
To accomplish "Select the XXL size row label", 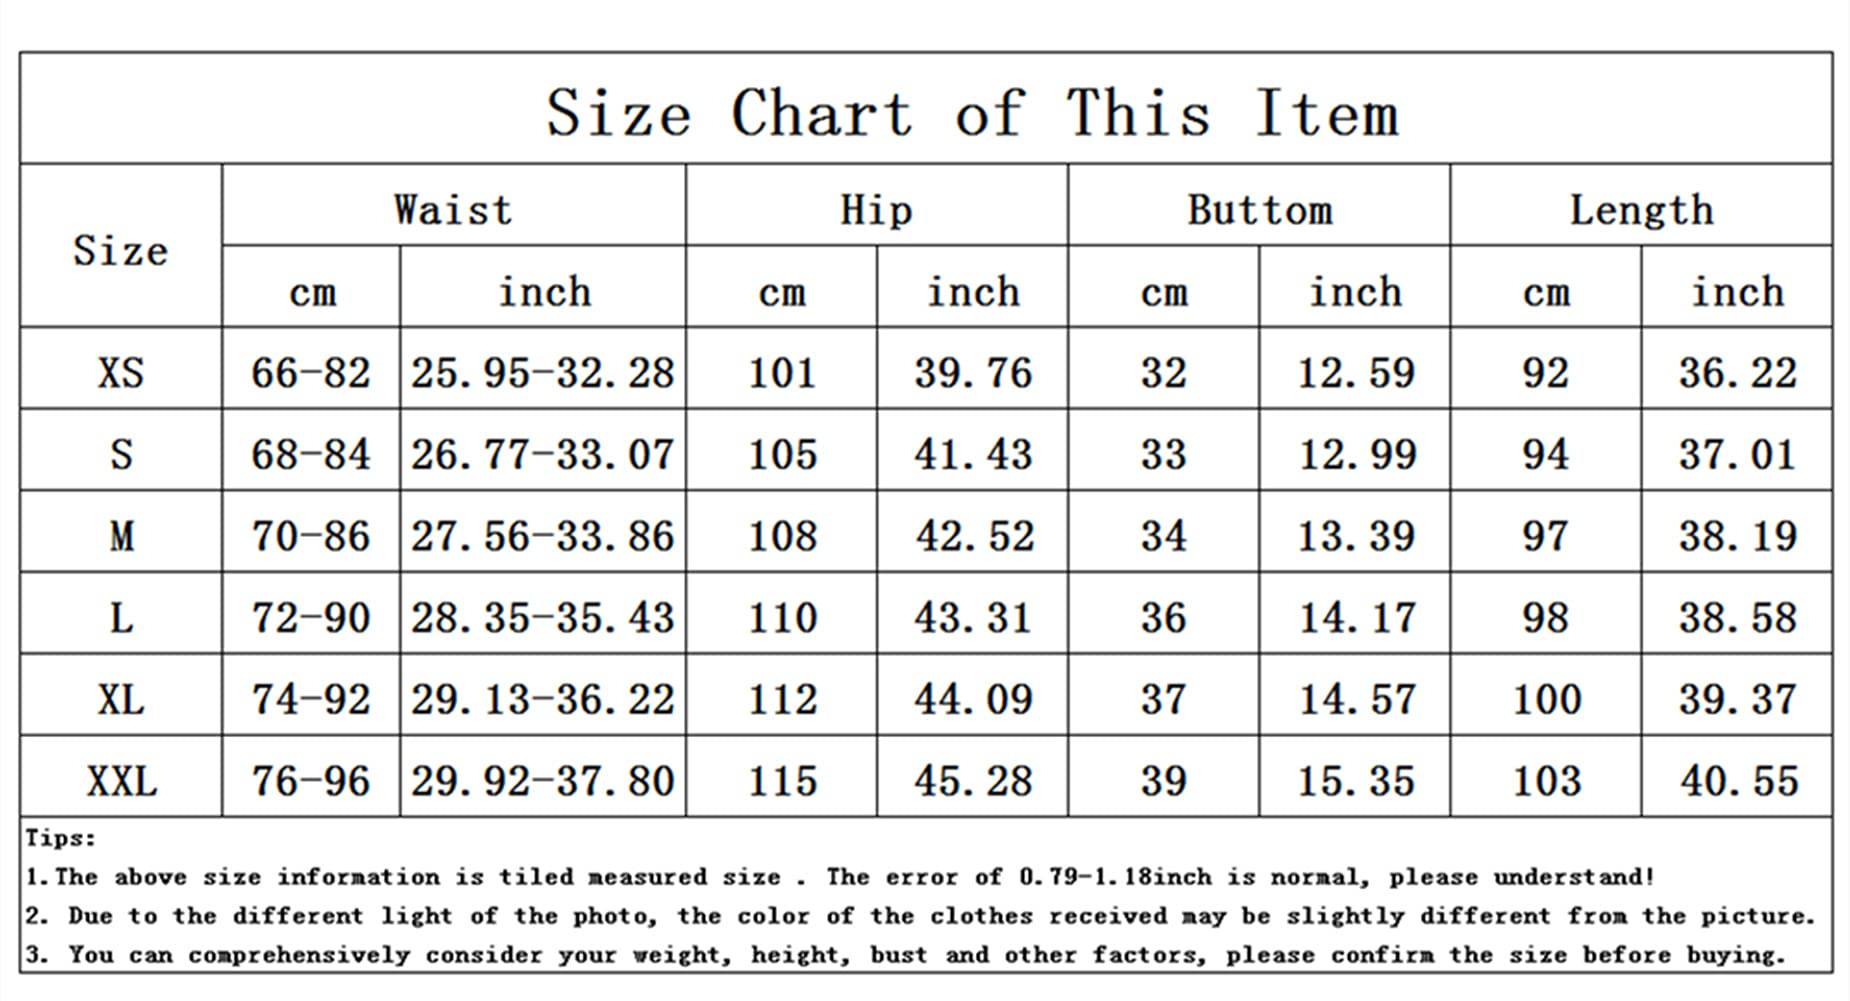I will tap(121, 781).
